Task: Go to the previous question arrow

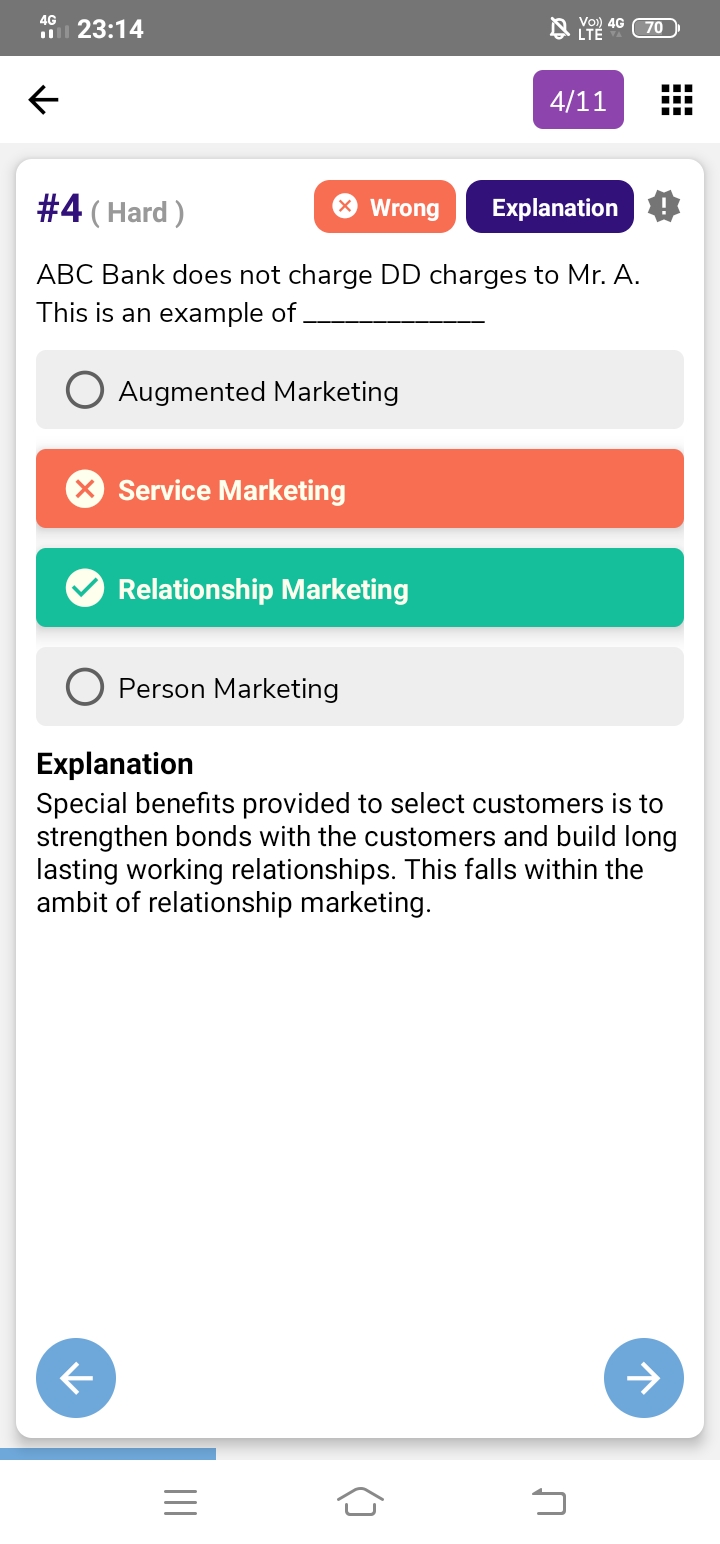Action: pos(76,1378)
